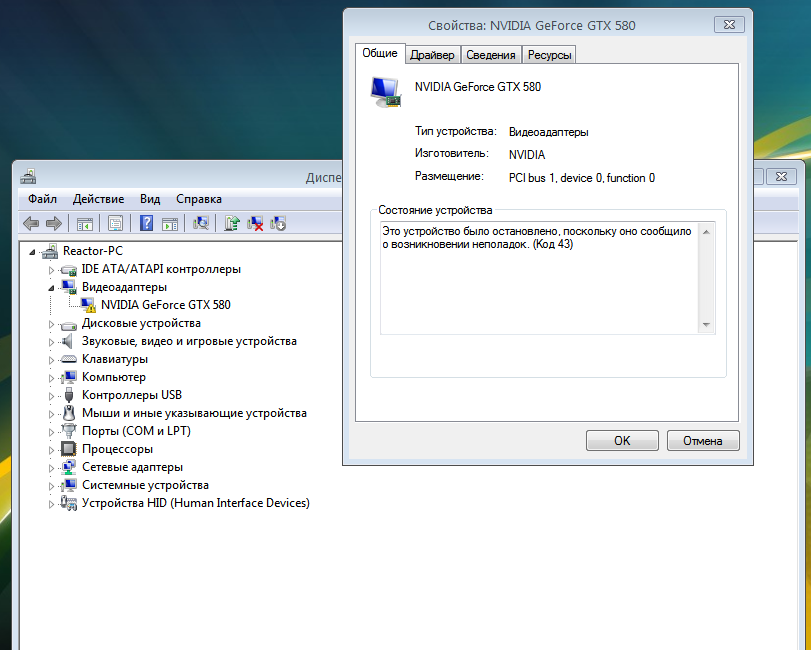Expand the Дисковые устройства node
The width and height of the screenshot is (811, 650).
51,324
